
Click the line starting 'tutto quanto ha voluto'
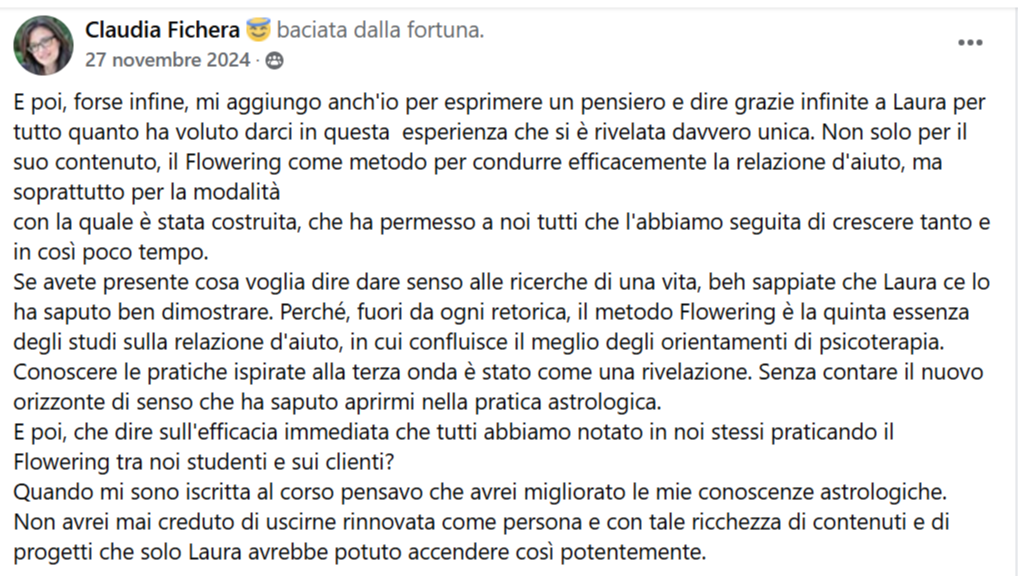(490, 133)
